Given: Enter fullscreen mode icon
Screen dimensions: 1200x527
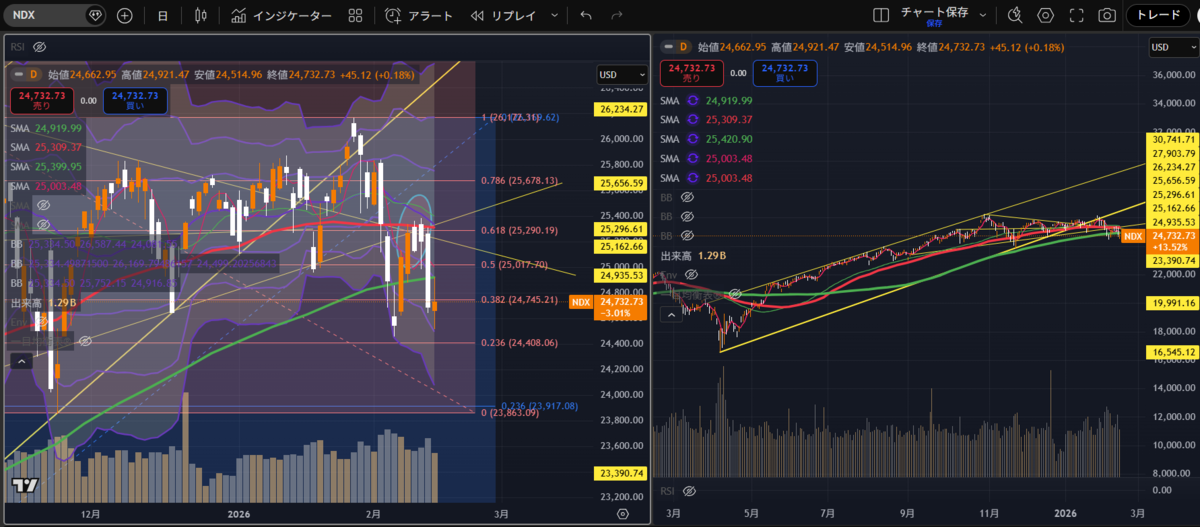Looking at the screenshot, I should (x=1076, y=16).
